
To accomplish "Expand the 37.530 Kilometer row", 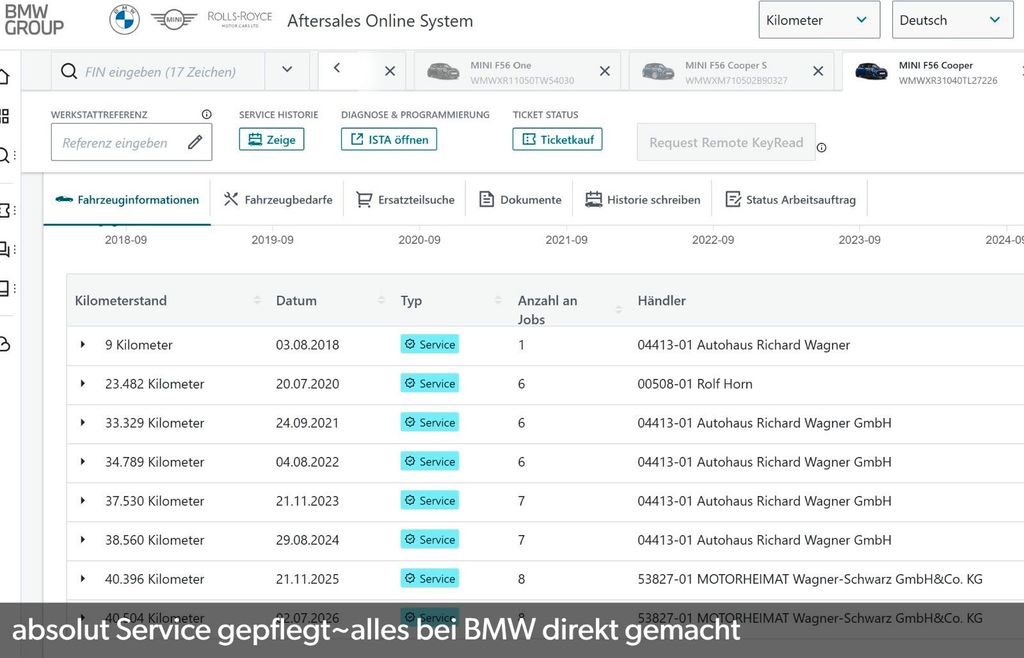I will click(x=83, y=501).
